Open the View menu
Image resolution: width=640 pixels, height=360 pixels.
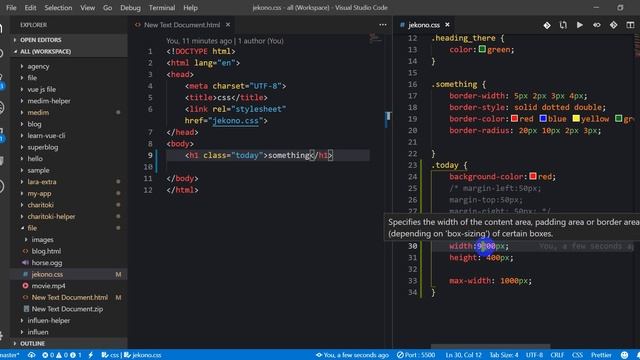(x=87, y=8)
